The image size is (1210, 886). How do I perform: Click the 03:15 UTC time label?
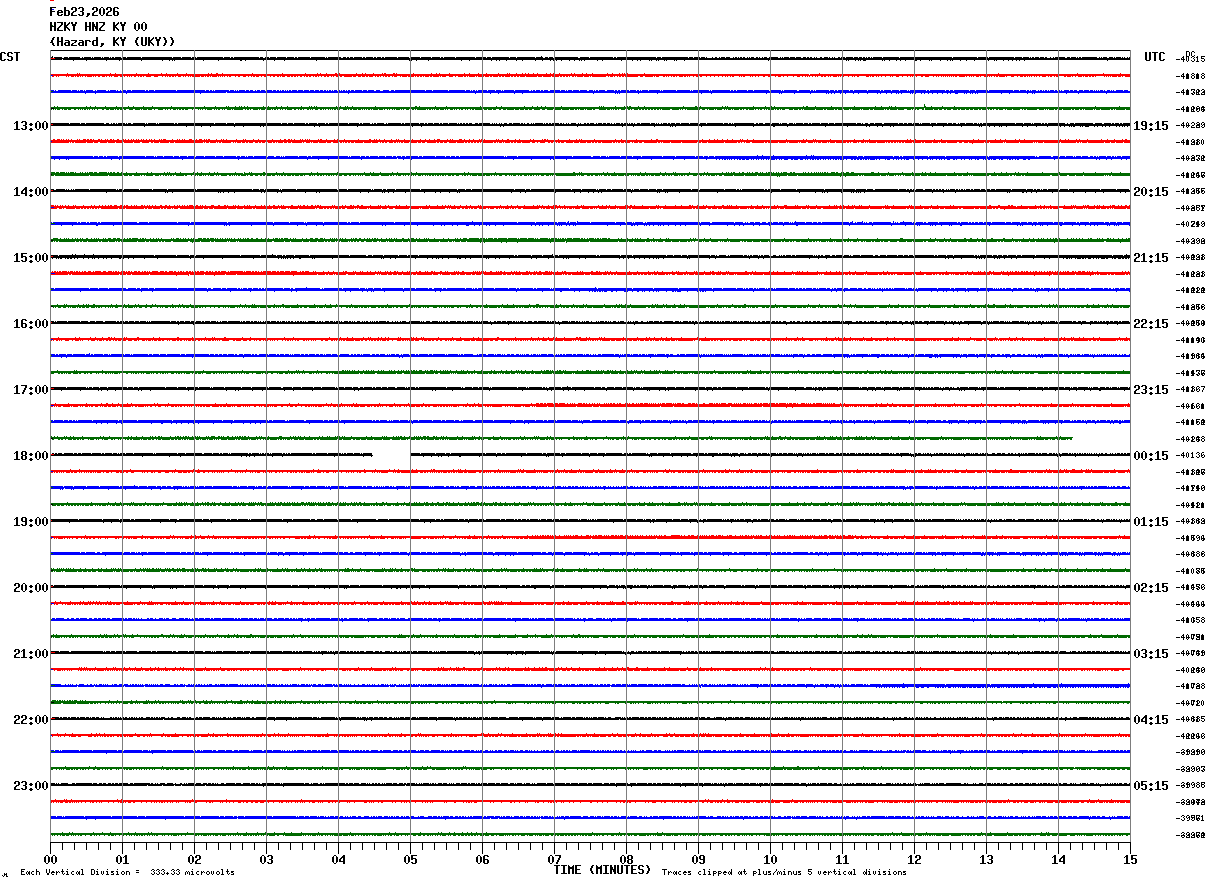pyautogui.click(x=1150, y=654)
